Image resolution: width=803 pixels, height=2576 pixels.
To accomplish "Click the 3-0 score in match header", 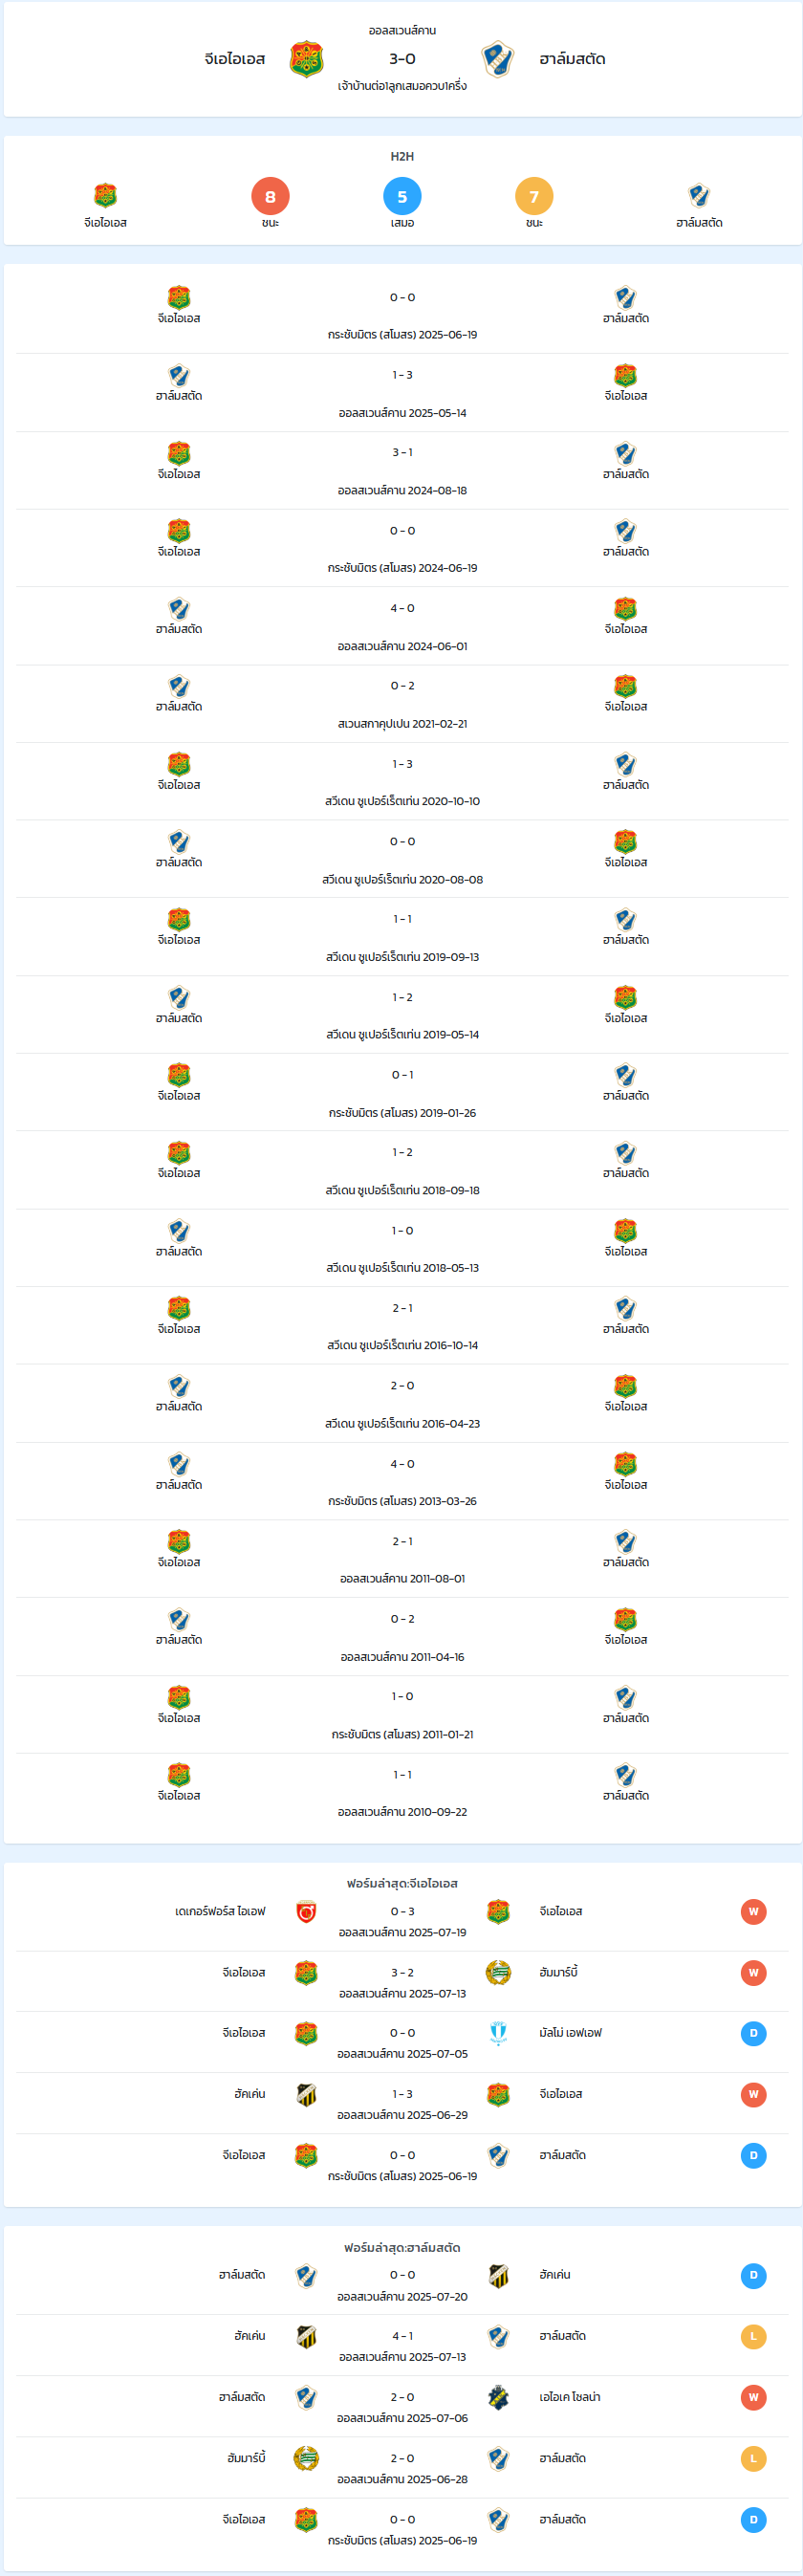I will pyautogui.click(x=402, y=59).
